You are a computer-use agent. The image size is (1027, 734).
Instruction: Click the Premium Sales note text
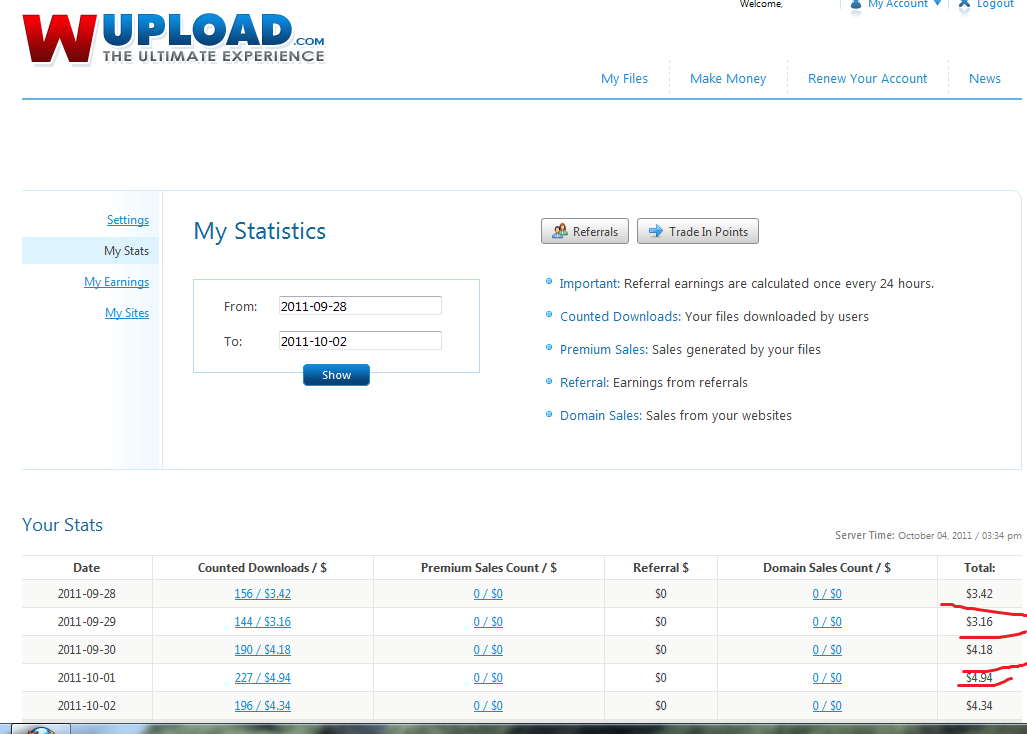click(690, 350)
